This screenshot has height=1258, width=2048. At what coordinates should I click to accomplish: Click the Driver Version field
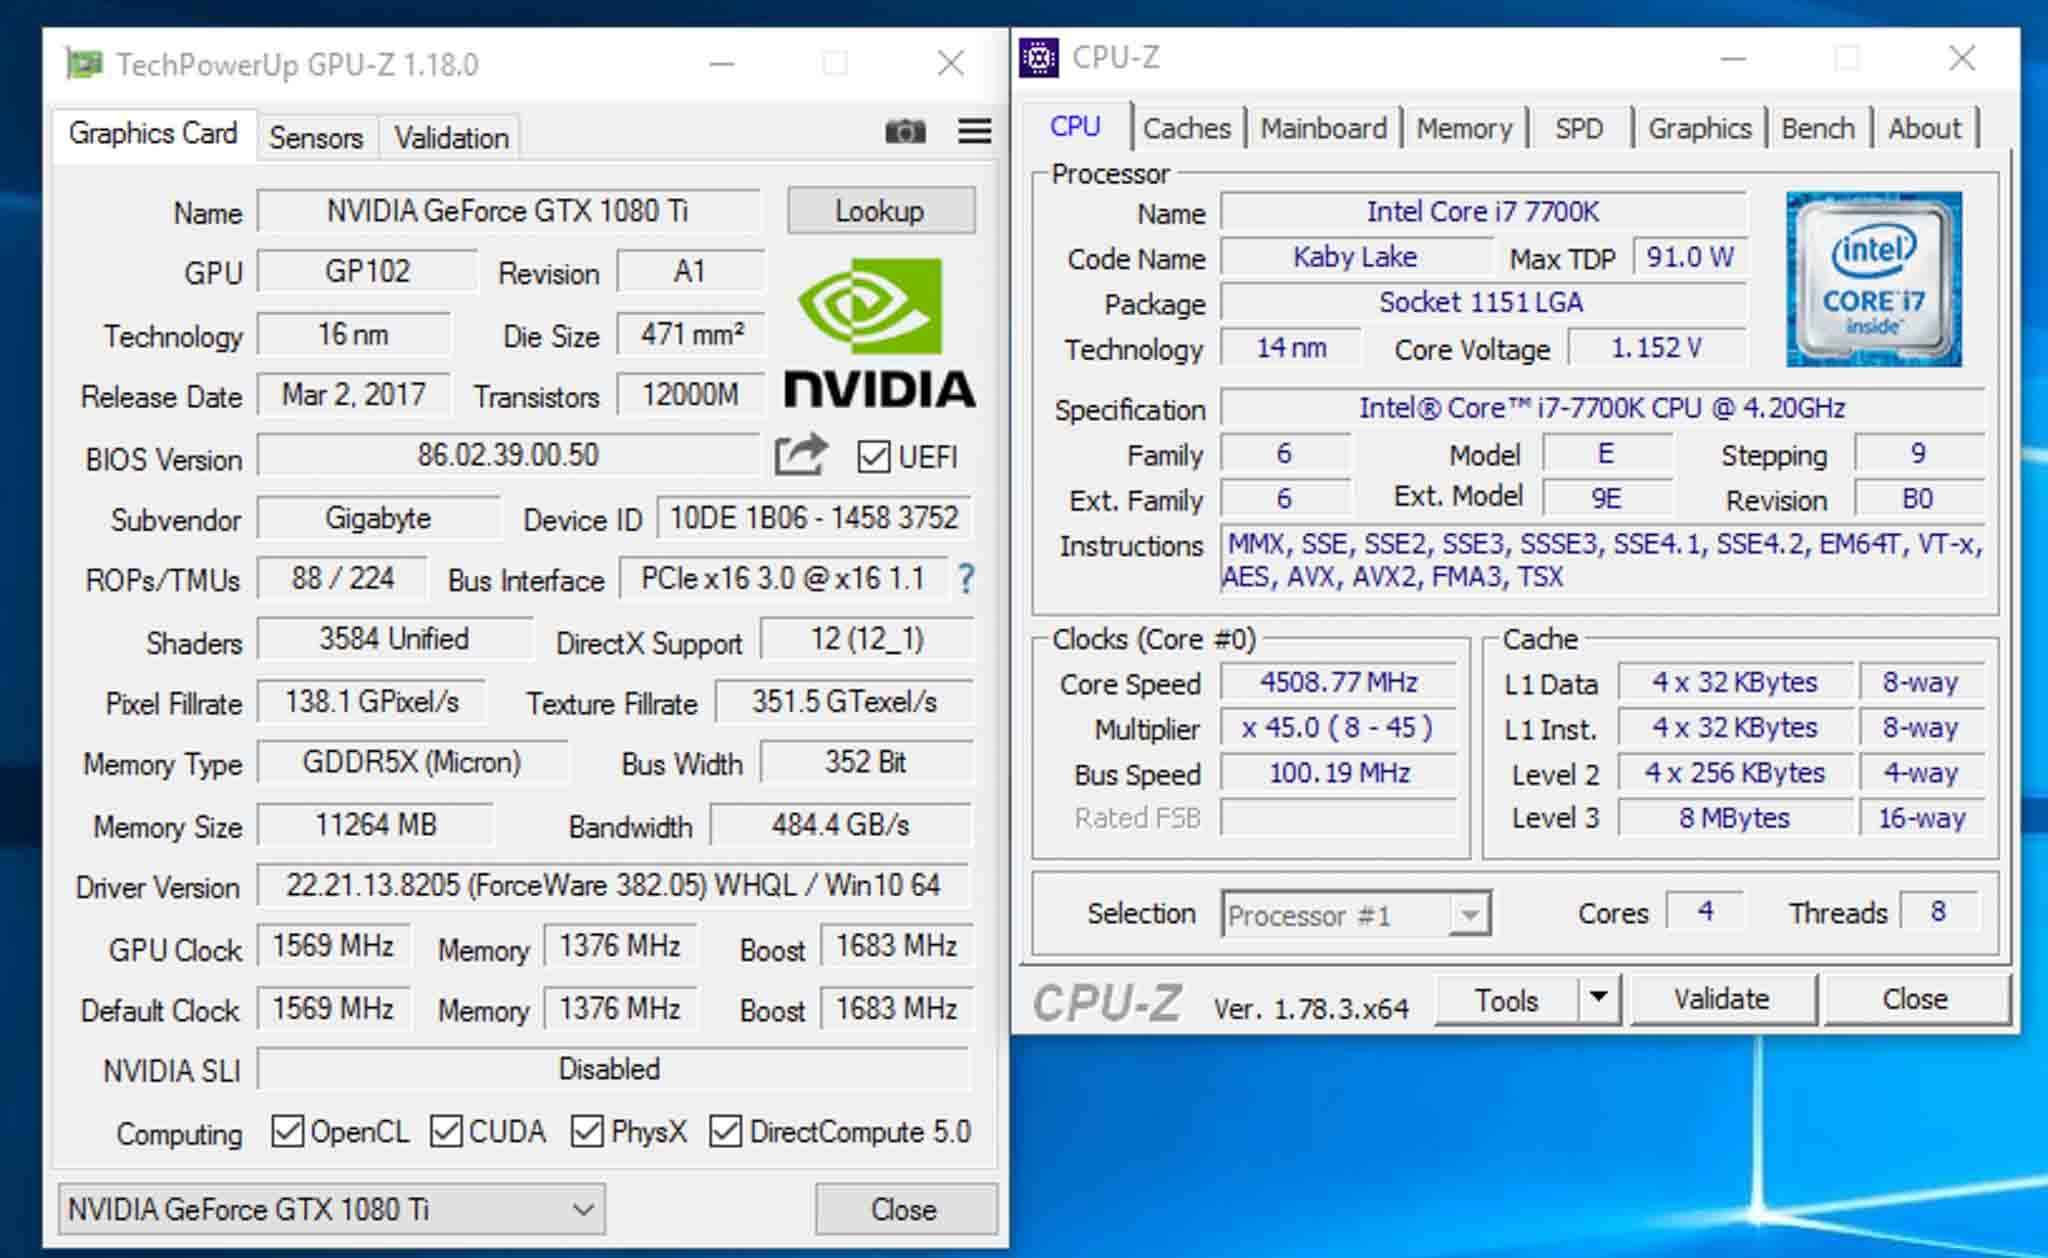(613, 885)
